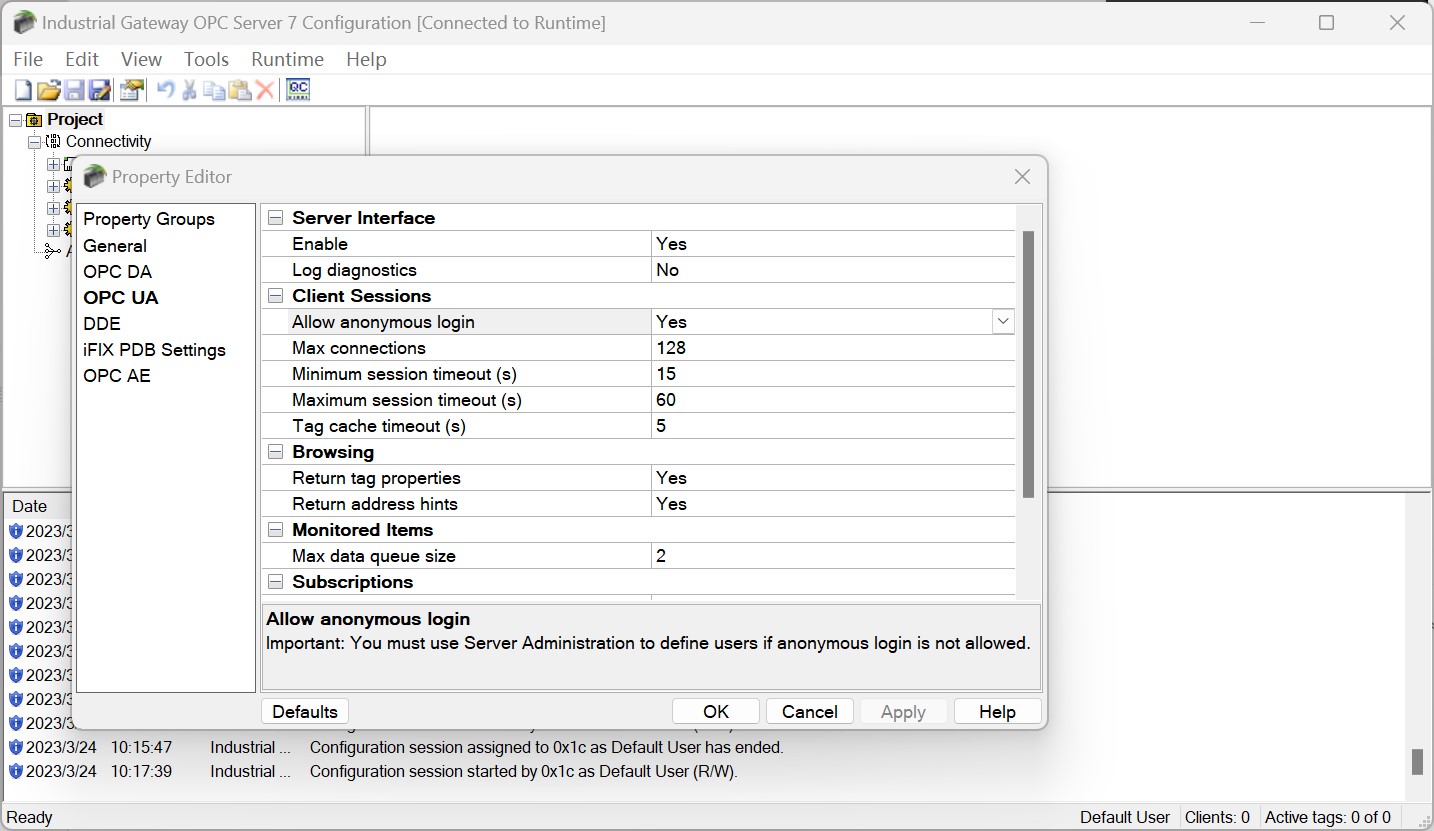
Task: Click the Connectivity node icon
Action: click(53, 142)
